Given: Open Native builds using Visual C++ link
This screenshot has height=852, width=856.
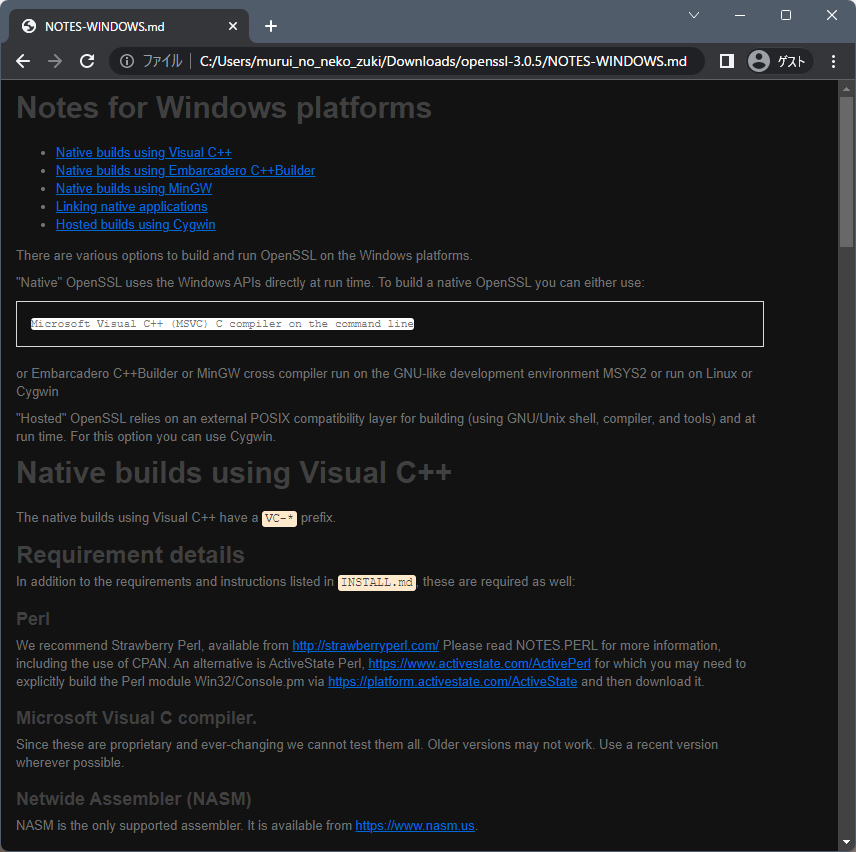Looking at the screenshot, I should [x=144, y=152].
